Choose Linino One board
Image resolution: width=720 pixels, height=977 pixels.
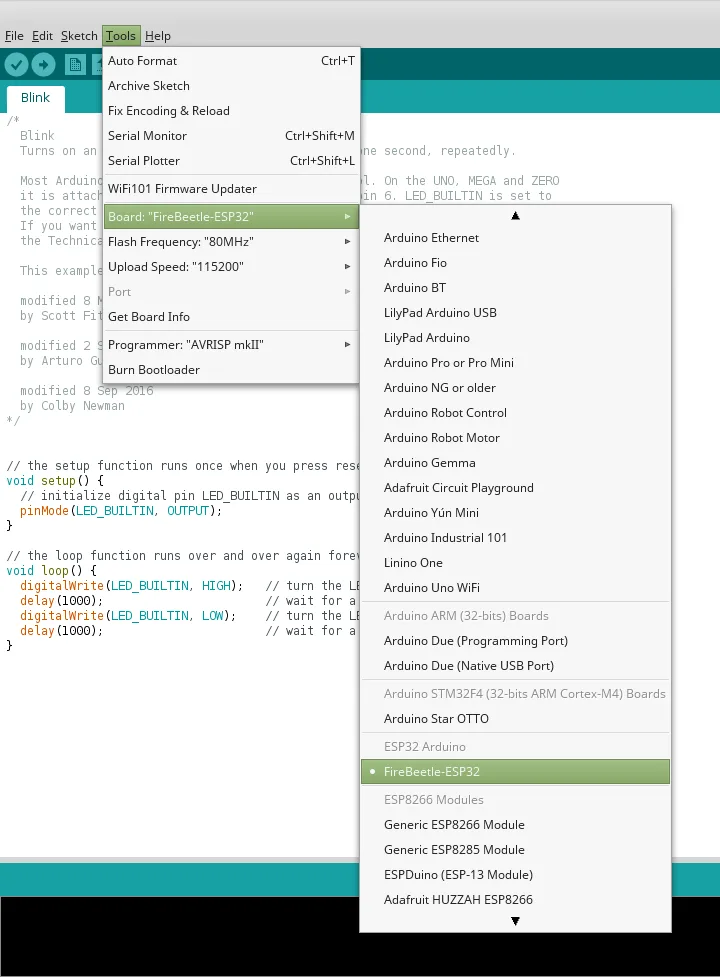point(515,563)
